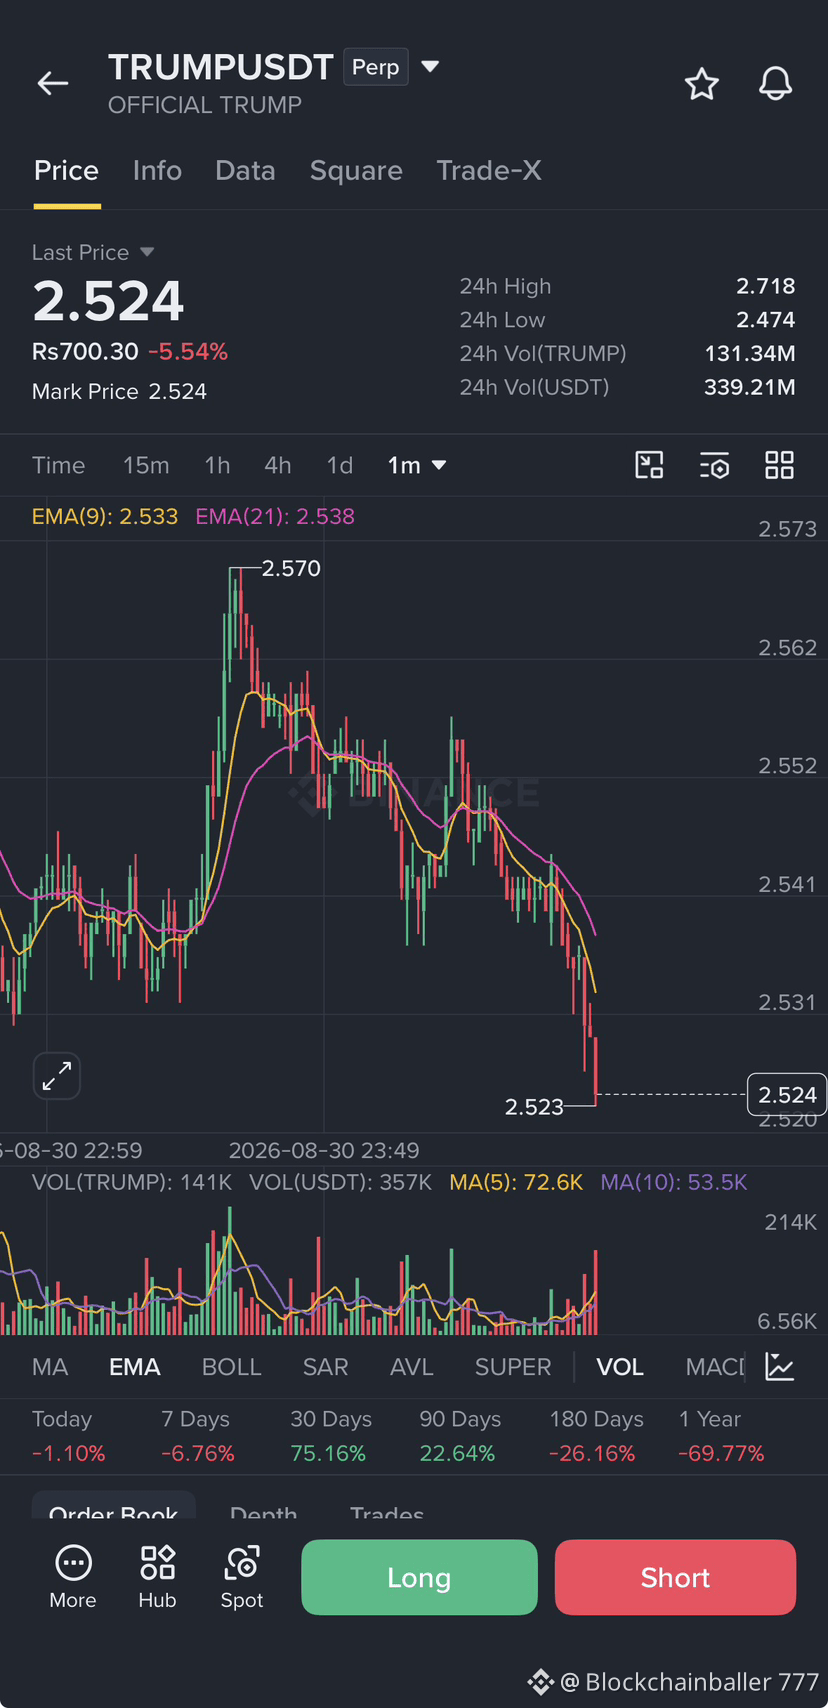Open the Data tab
828x1708 pixels.
245,171
